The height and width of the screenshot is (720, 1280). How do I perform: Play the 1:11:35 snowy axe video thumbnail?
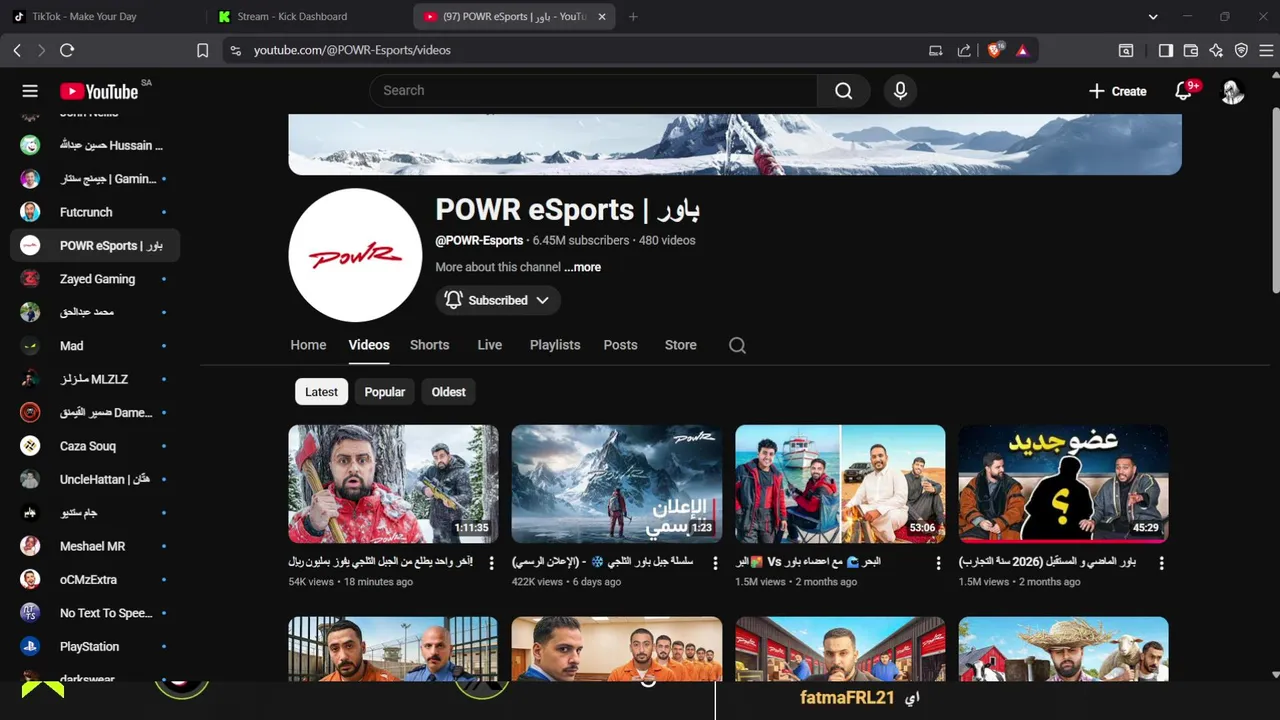[394, 484]
